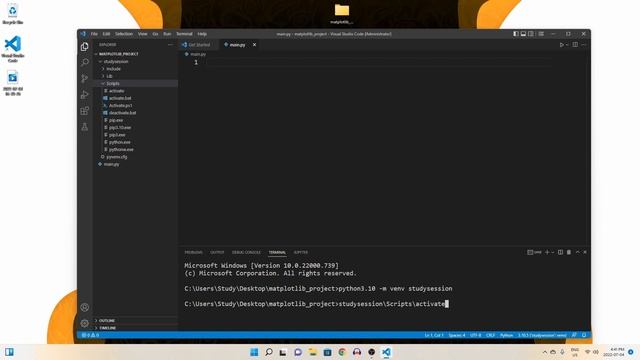Create a new terminal with plus icon
Image resolution: width=640 pixels, height=360 pixels.
tap(547, 252)
